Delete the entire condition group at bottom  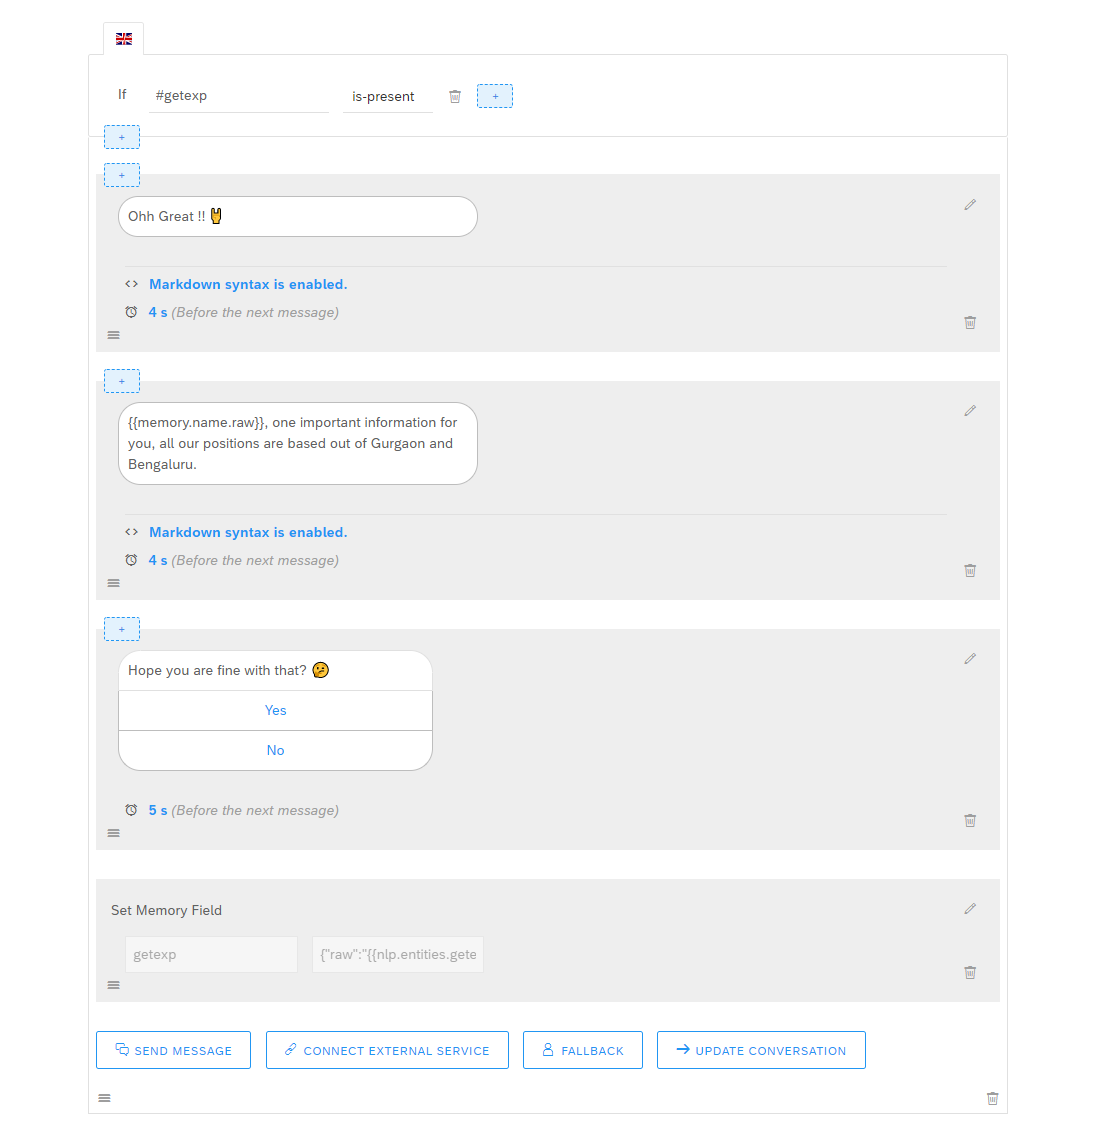coord(993,1099)
